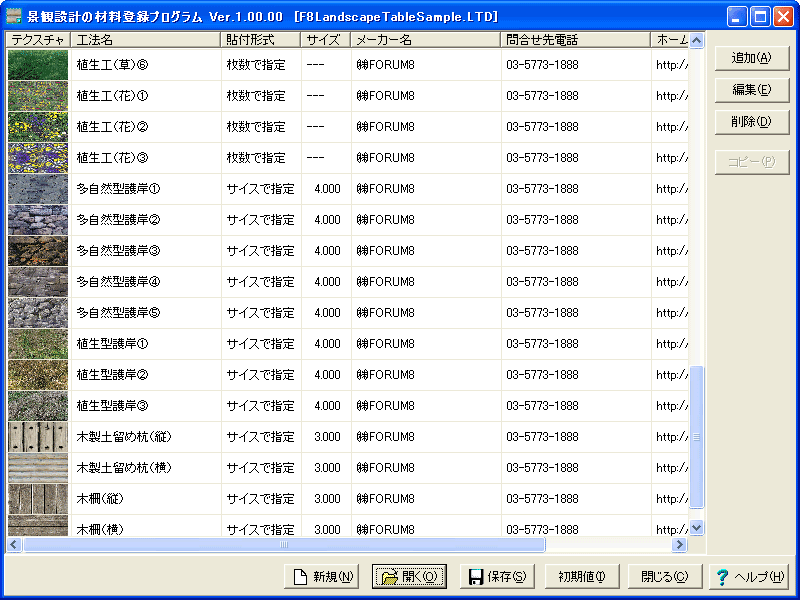This screenshot has width=800, height=600.
Task: Select the 植生工(花)③ texture thumbnail
Action: 38,158
